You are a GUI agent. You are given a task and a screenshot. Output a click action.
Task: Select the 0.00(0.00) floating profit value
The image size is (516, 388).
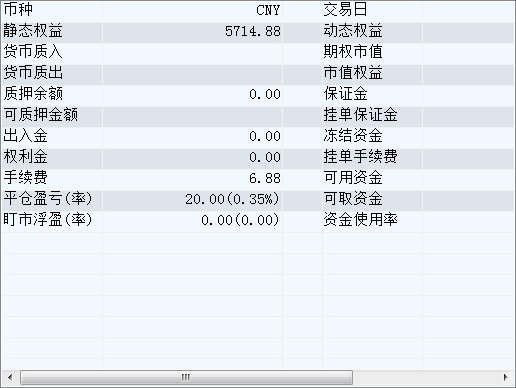tap(240, 221)
